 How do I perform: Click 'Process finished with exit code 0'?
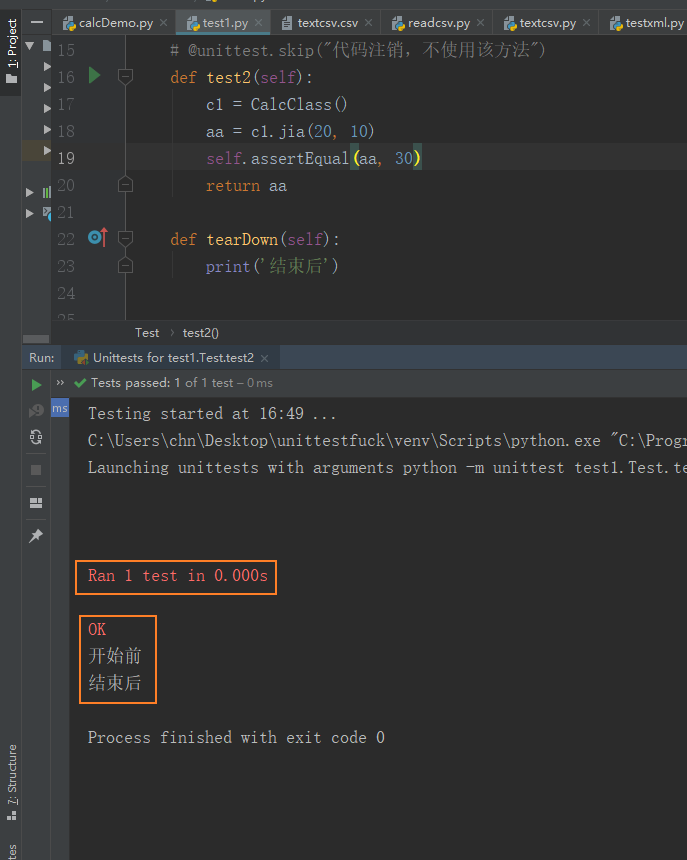pyautogui.click(x=236, y=738)
